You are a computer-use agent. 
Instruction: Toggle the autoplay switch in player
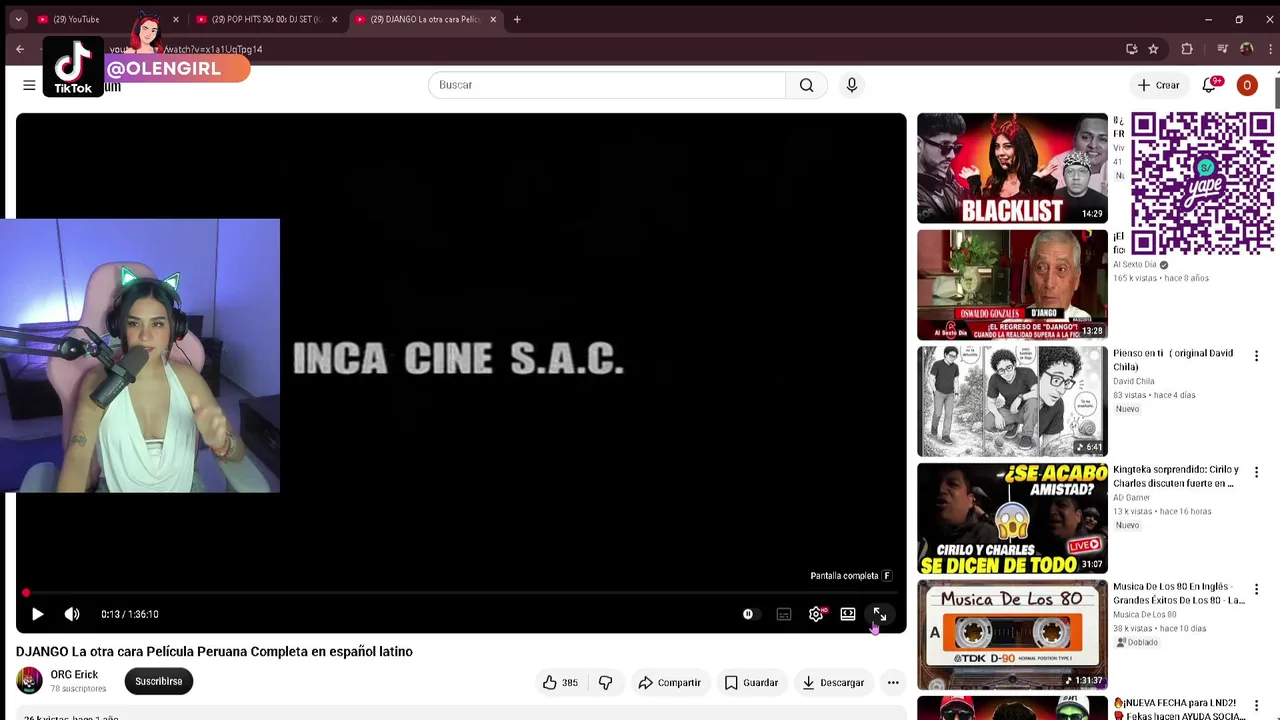tap(749, 614)
